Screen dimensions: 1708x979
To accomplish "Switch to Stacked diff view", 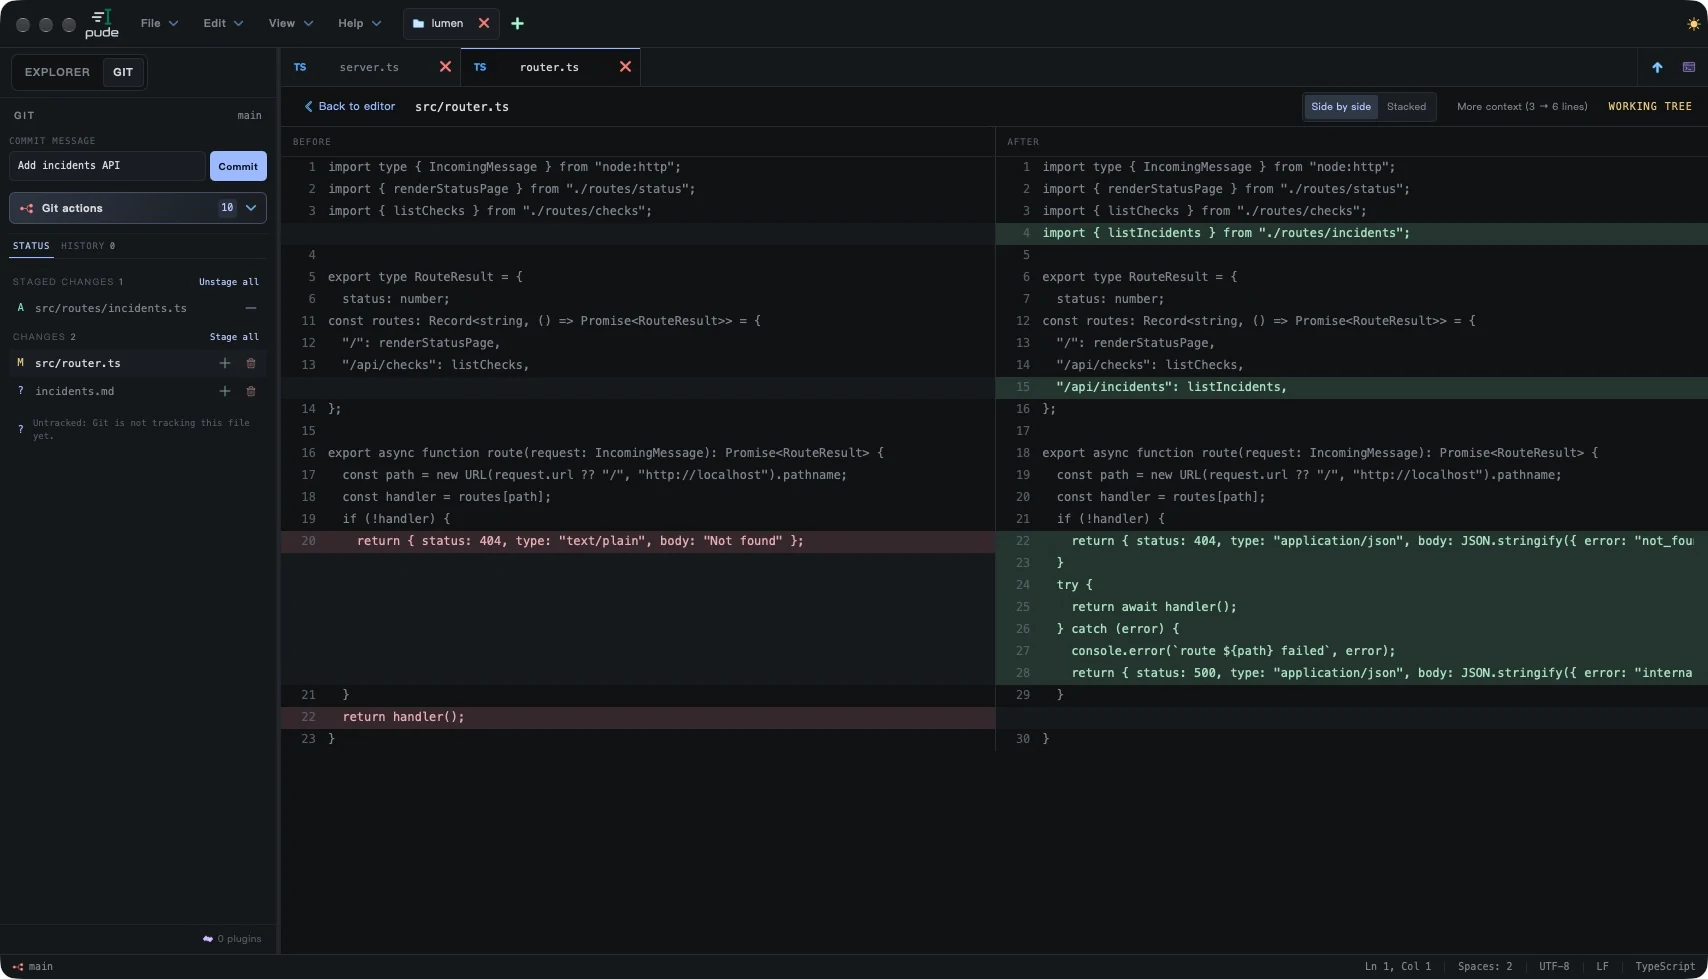I will pyautogui.click(x=1406, y=107).
